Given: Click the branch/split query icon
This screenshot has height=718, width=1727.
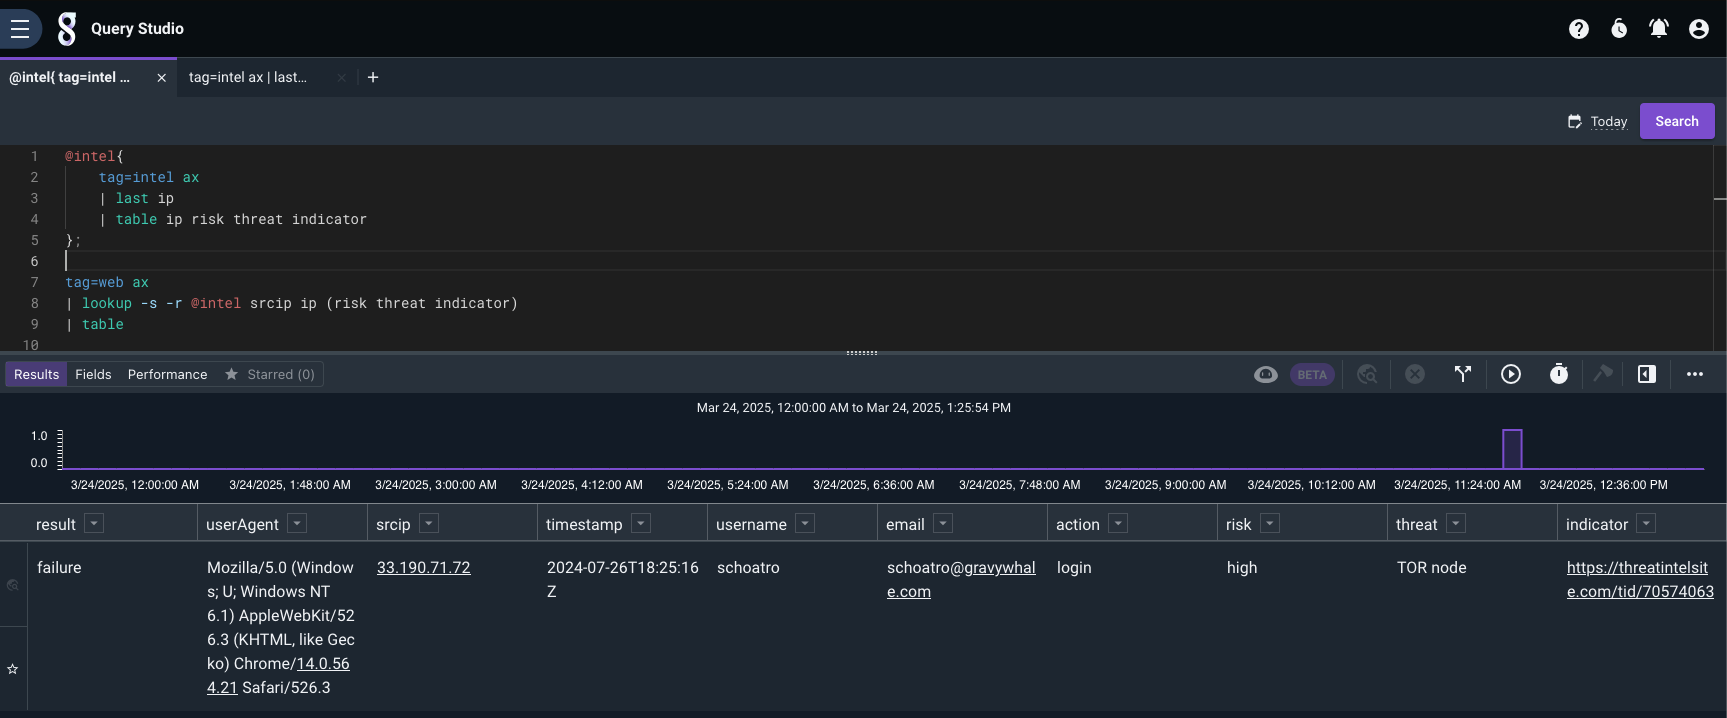Looking at the screenshot, I should pos(1463,374).
